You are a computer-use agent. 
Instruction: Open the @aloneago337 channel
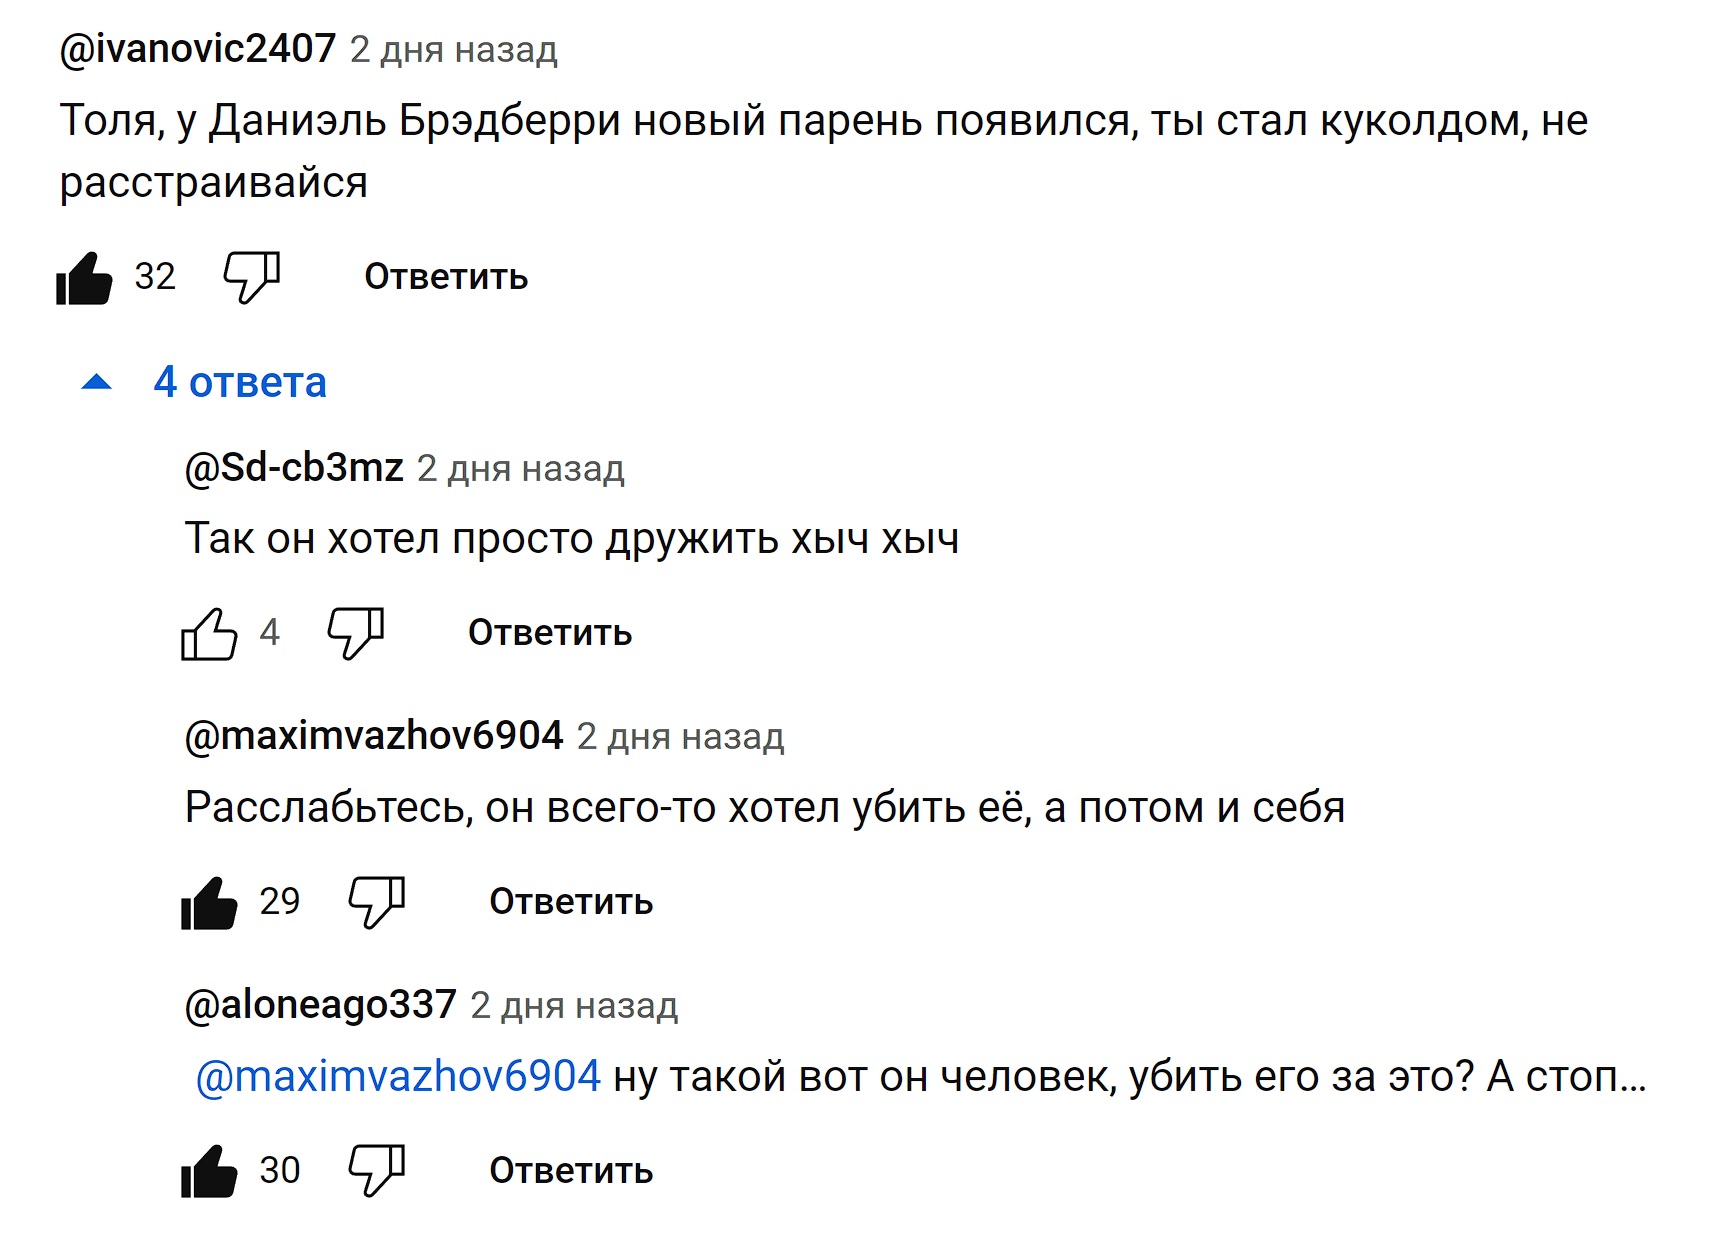[321, 1005]
